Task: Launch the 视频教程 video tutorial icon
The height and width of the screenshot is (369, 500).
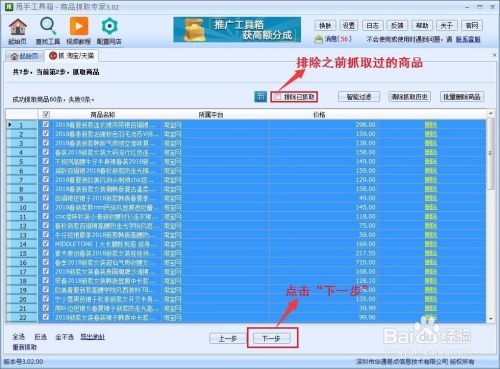Action: 79,31
